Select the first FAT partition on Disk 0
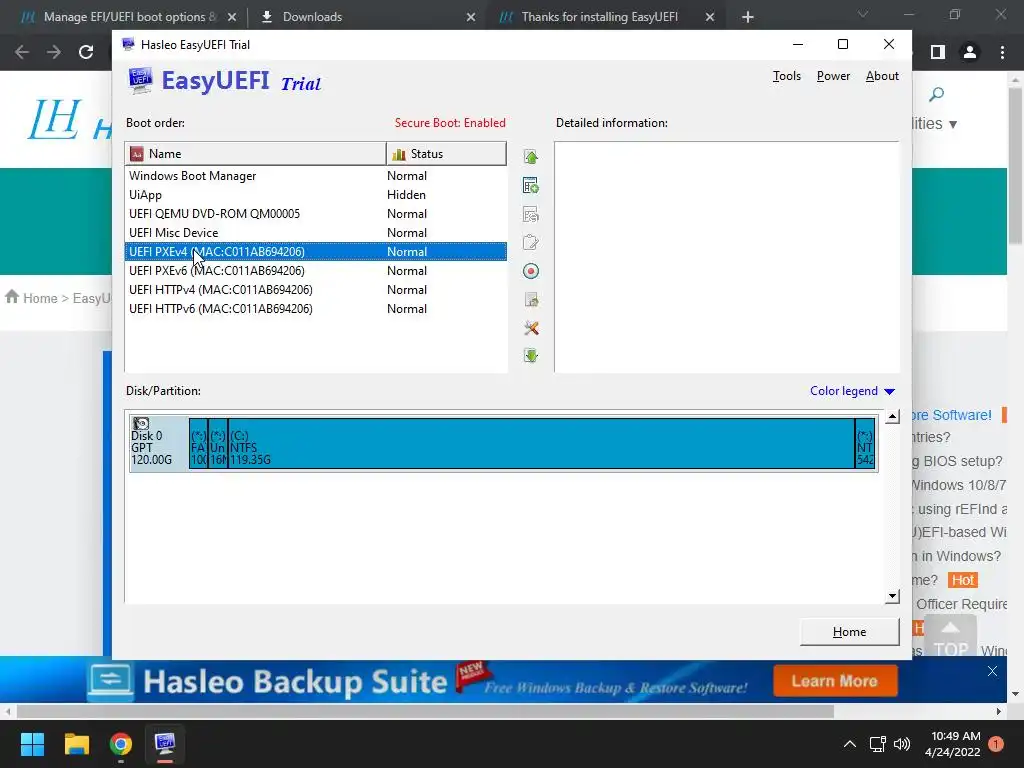This screenshot has width=1024, height=768. 199,443
